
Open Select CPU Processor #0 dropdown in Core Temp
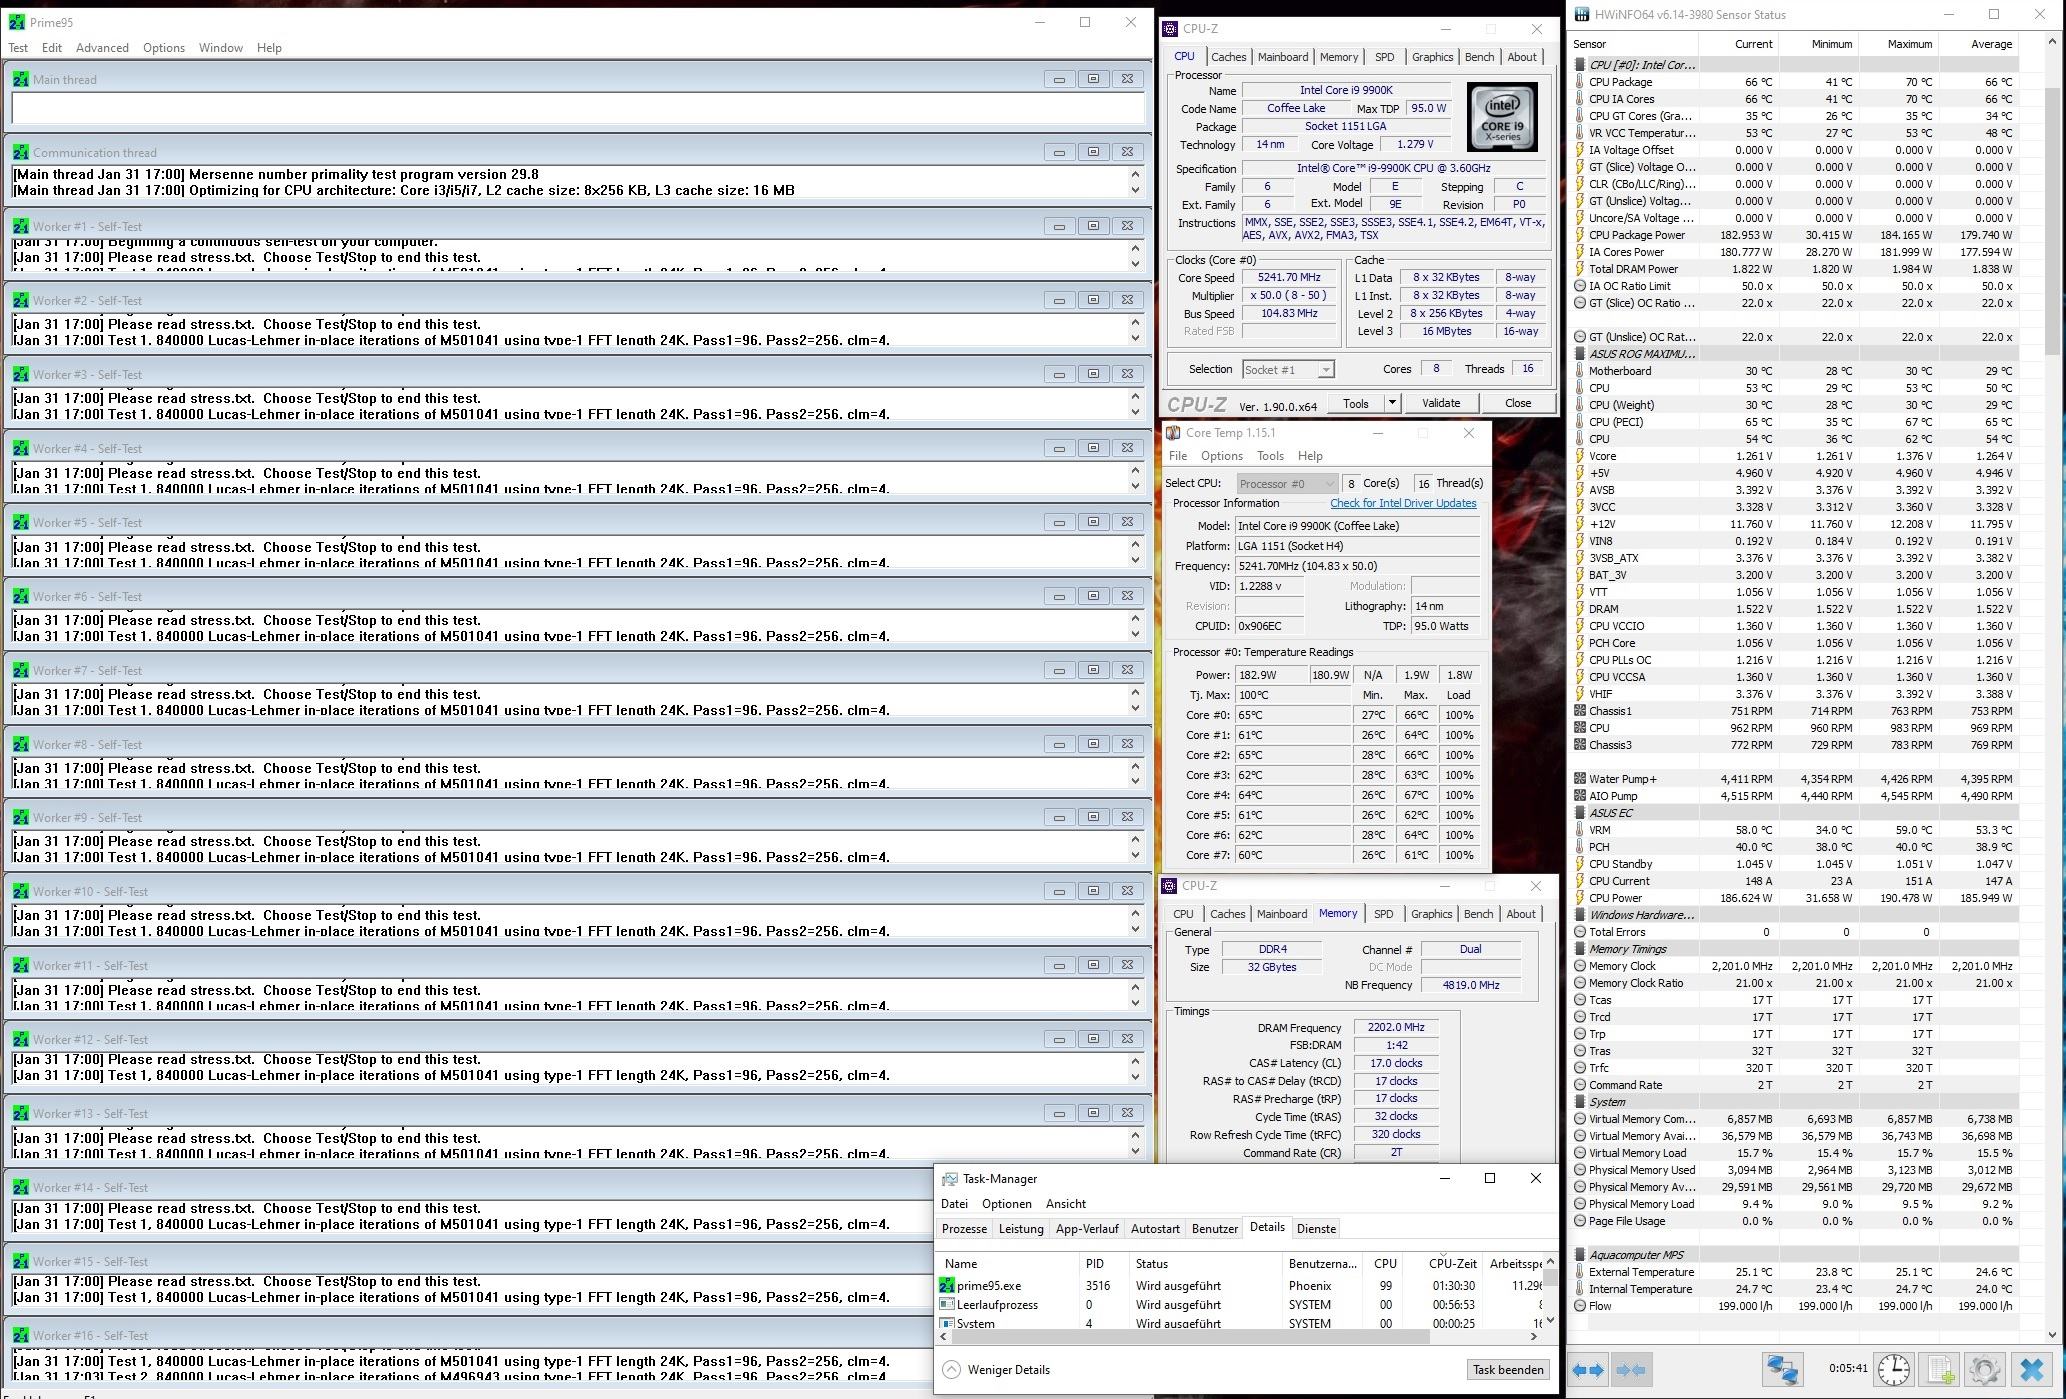[1287, 484]
